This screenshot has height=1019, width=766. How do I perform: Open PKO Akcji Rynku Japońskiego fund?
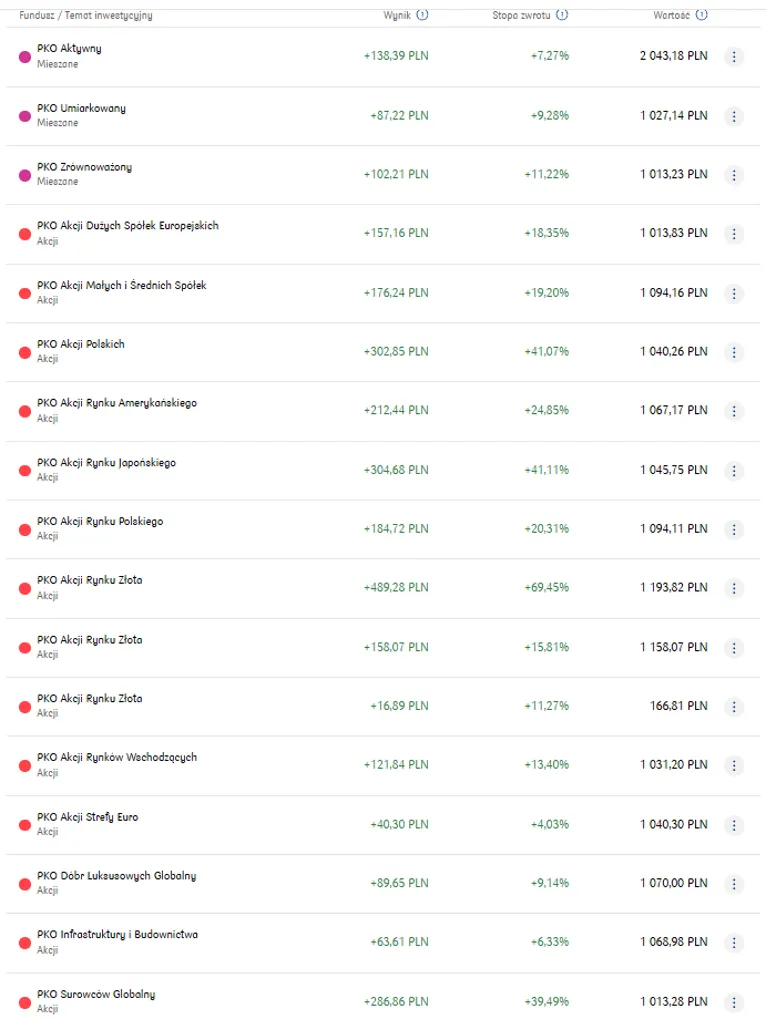pos(107,463)
